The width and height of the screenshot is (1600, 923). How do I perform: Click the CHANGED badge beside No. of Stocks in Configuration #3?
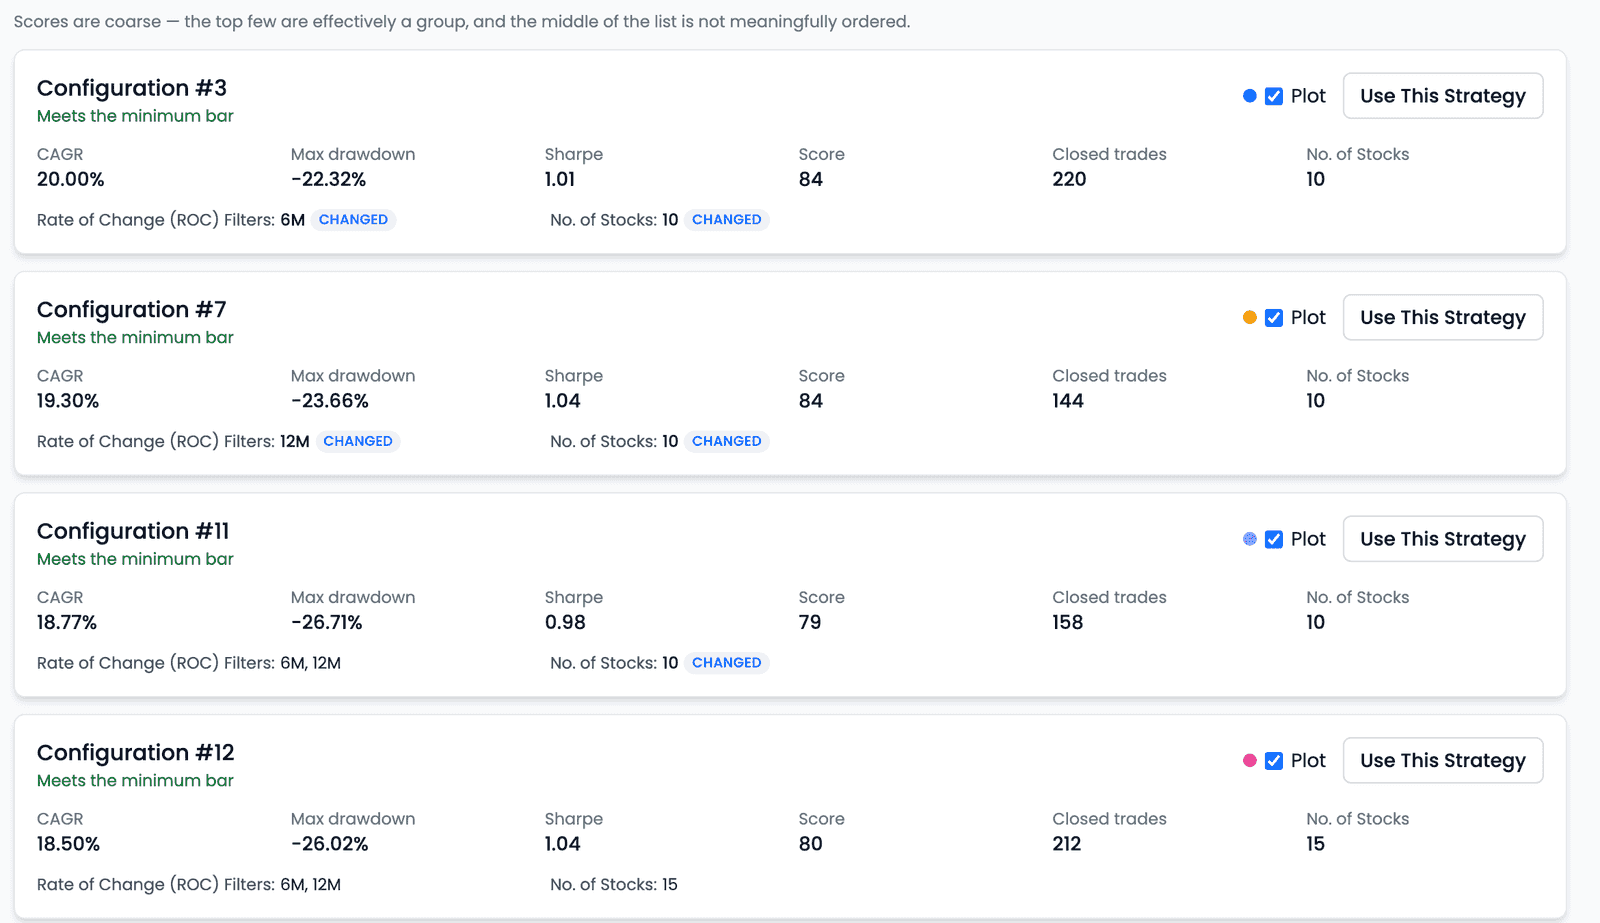click(727, 220)
